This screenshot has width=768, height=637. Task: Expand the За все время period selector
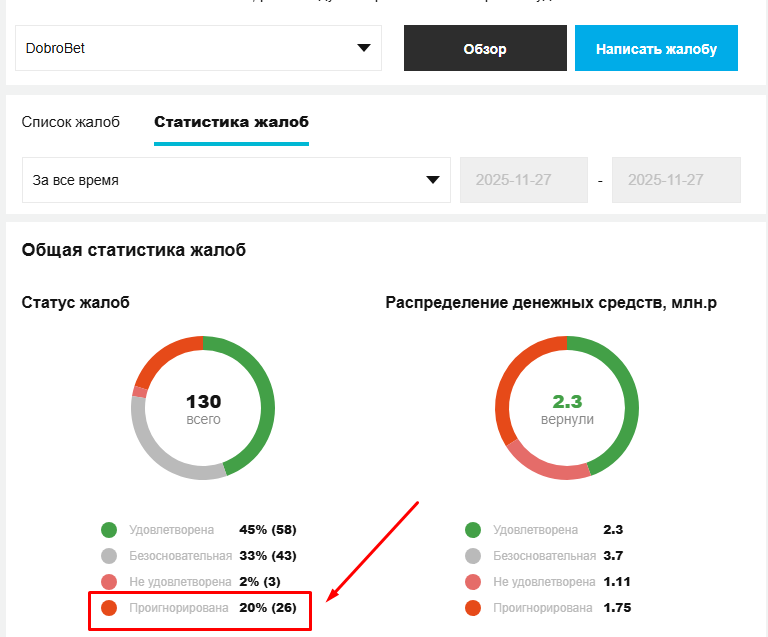pyautogui.click(x=234, y=180)
